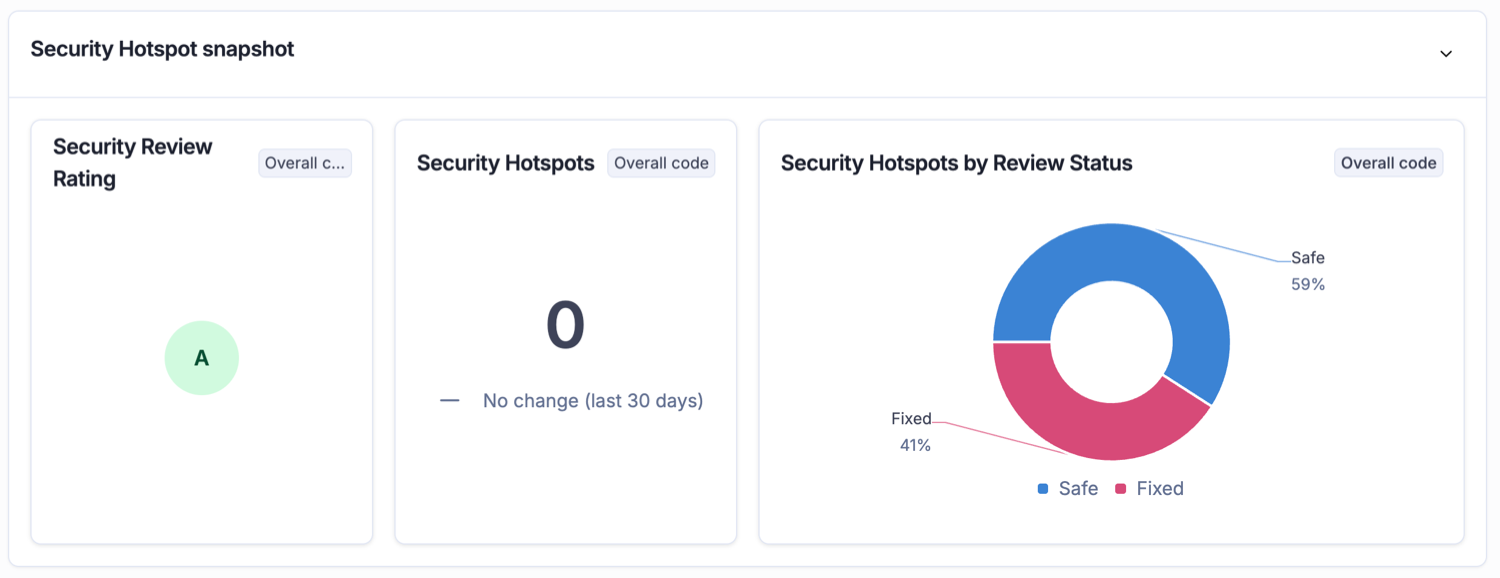Click the "No change (last 30 days)" text
Image resolution: width=1500 pixels, height=578 pixels.
point(592,400)
